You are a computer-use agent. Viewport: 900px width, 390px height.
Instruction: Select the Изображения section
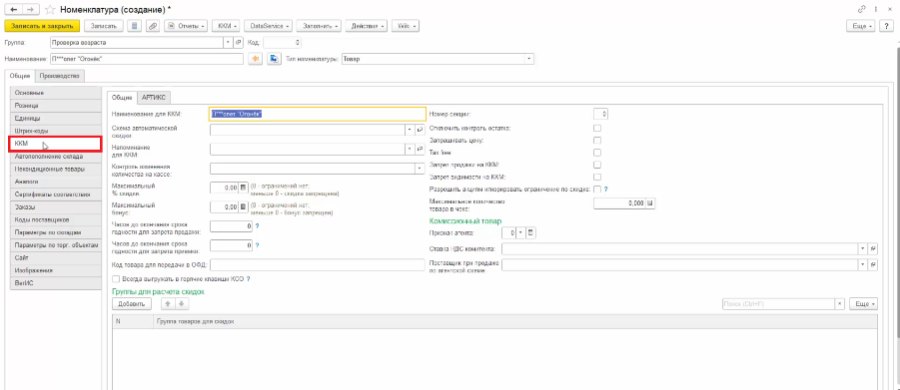55,270
